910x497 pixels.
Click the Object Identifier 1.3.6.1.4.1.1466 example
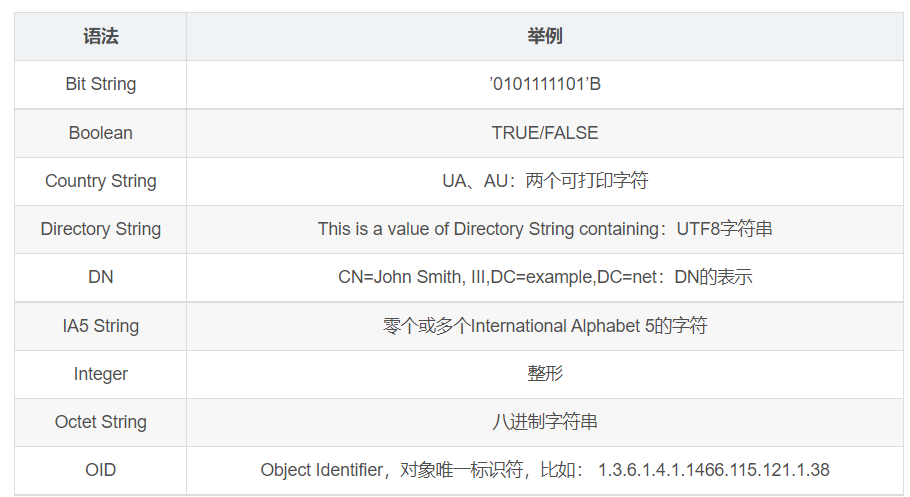545,470
